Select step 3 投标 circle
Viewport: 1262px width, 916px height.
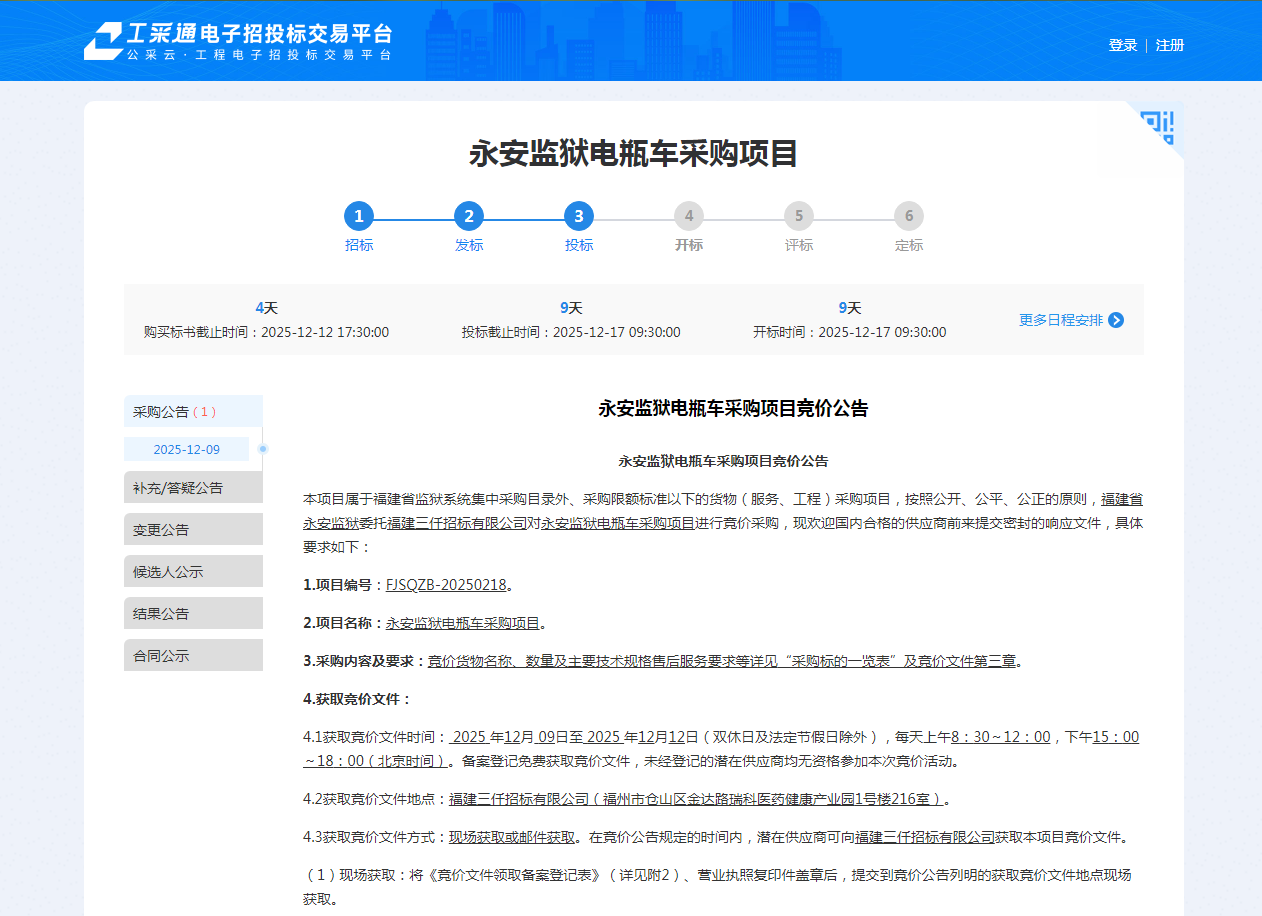pos(579,216)
